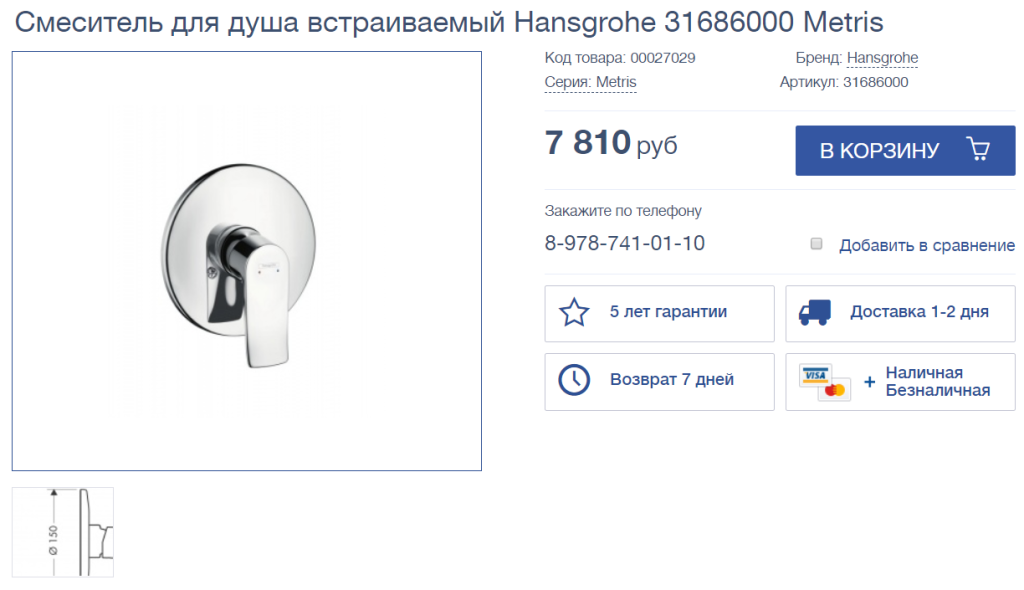Image resolution: width=1024 pixels, height=590 pixels.
Task: Click the delivery truck icon
Action: pos(814,312)
